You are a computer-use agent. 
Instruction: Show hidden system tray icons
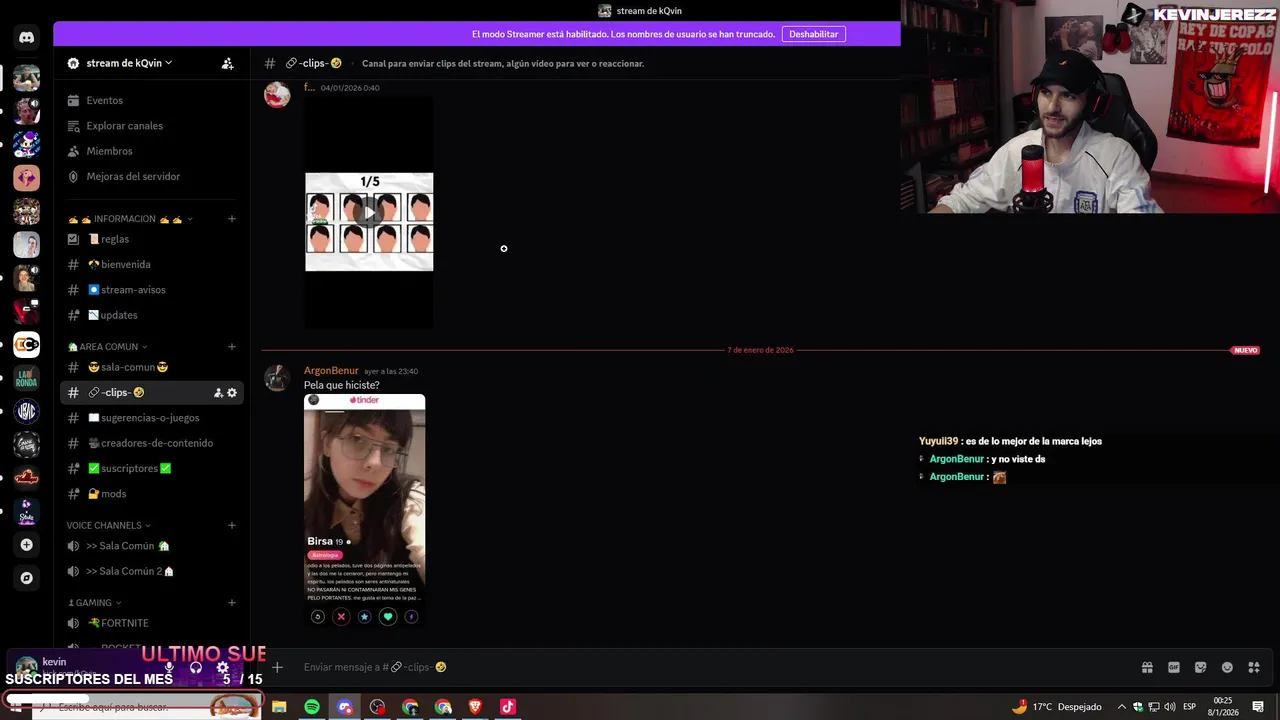pyautogui.click(x=1121, y=707)
